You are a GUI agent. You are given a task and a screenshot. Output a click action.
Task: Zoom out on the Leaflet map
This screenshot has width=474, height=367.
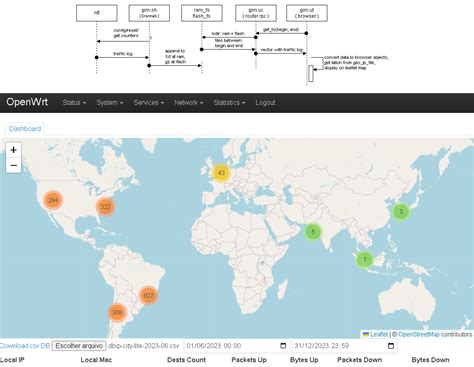coord(13,165)
